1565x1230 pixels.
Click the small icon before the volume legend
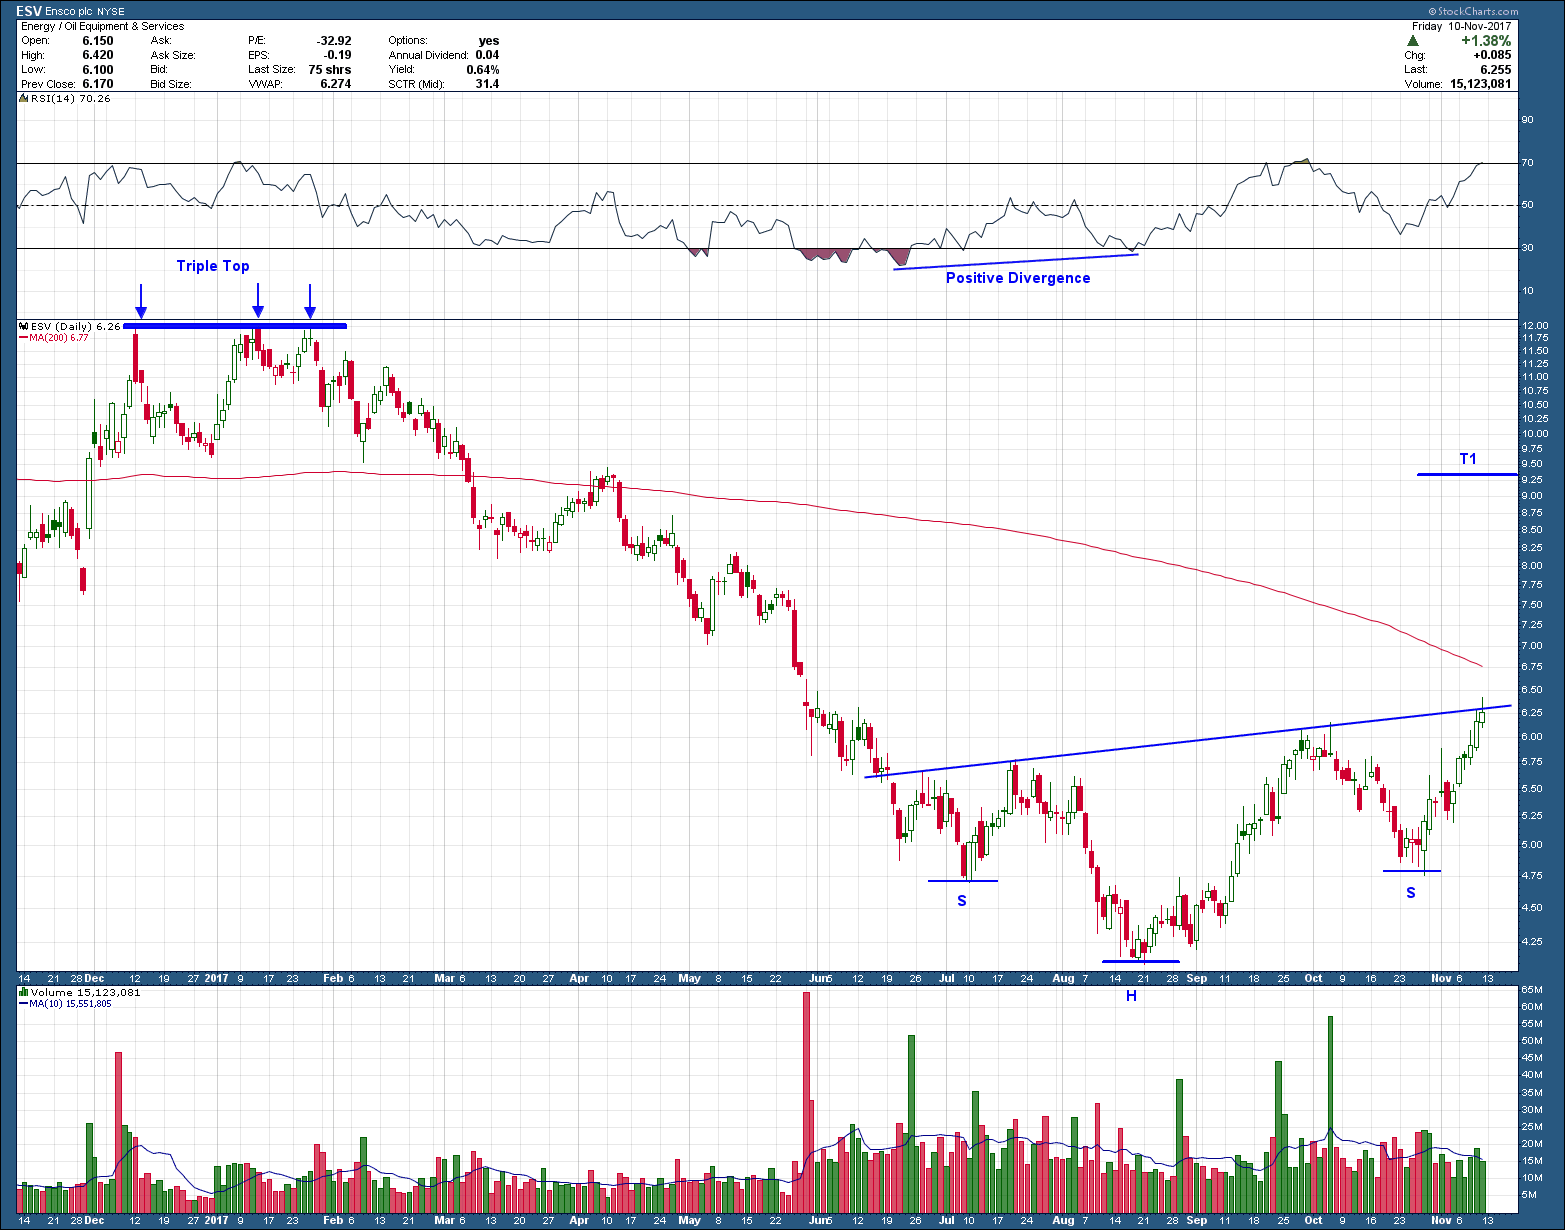(24, 992)
